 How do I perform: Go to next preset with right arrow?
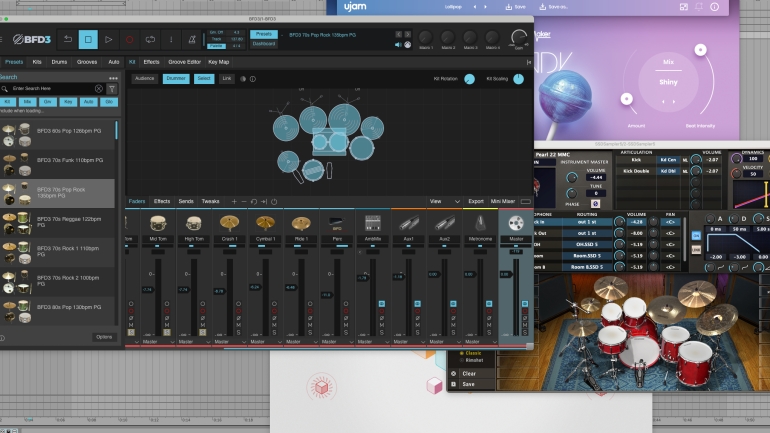pyautogui.click(x=408, y=34)
